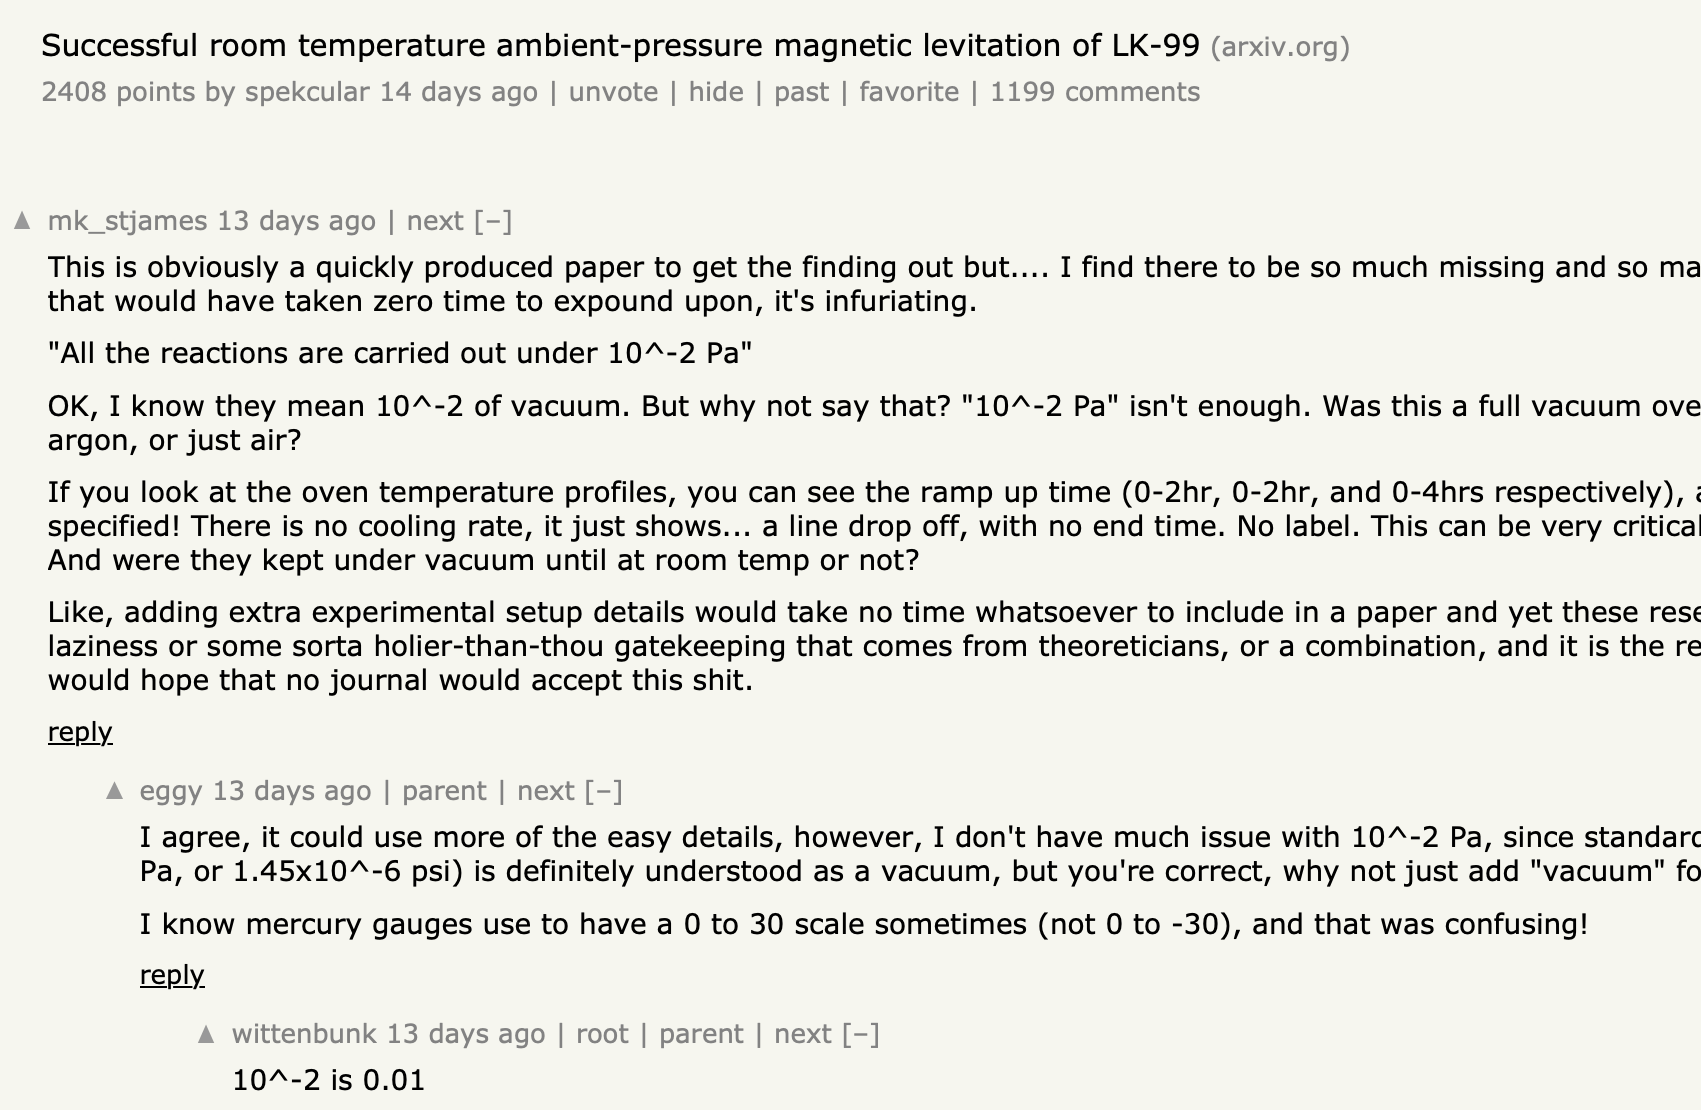Hide this story
Viewport: 1701px width, 1110px height.
(x=716, y=92)
